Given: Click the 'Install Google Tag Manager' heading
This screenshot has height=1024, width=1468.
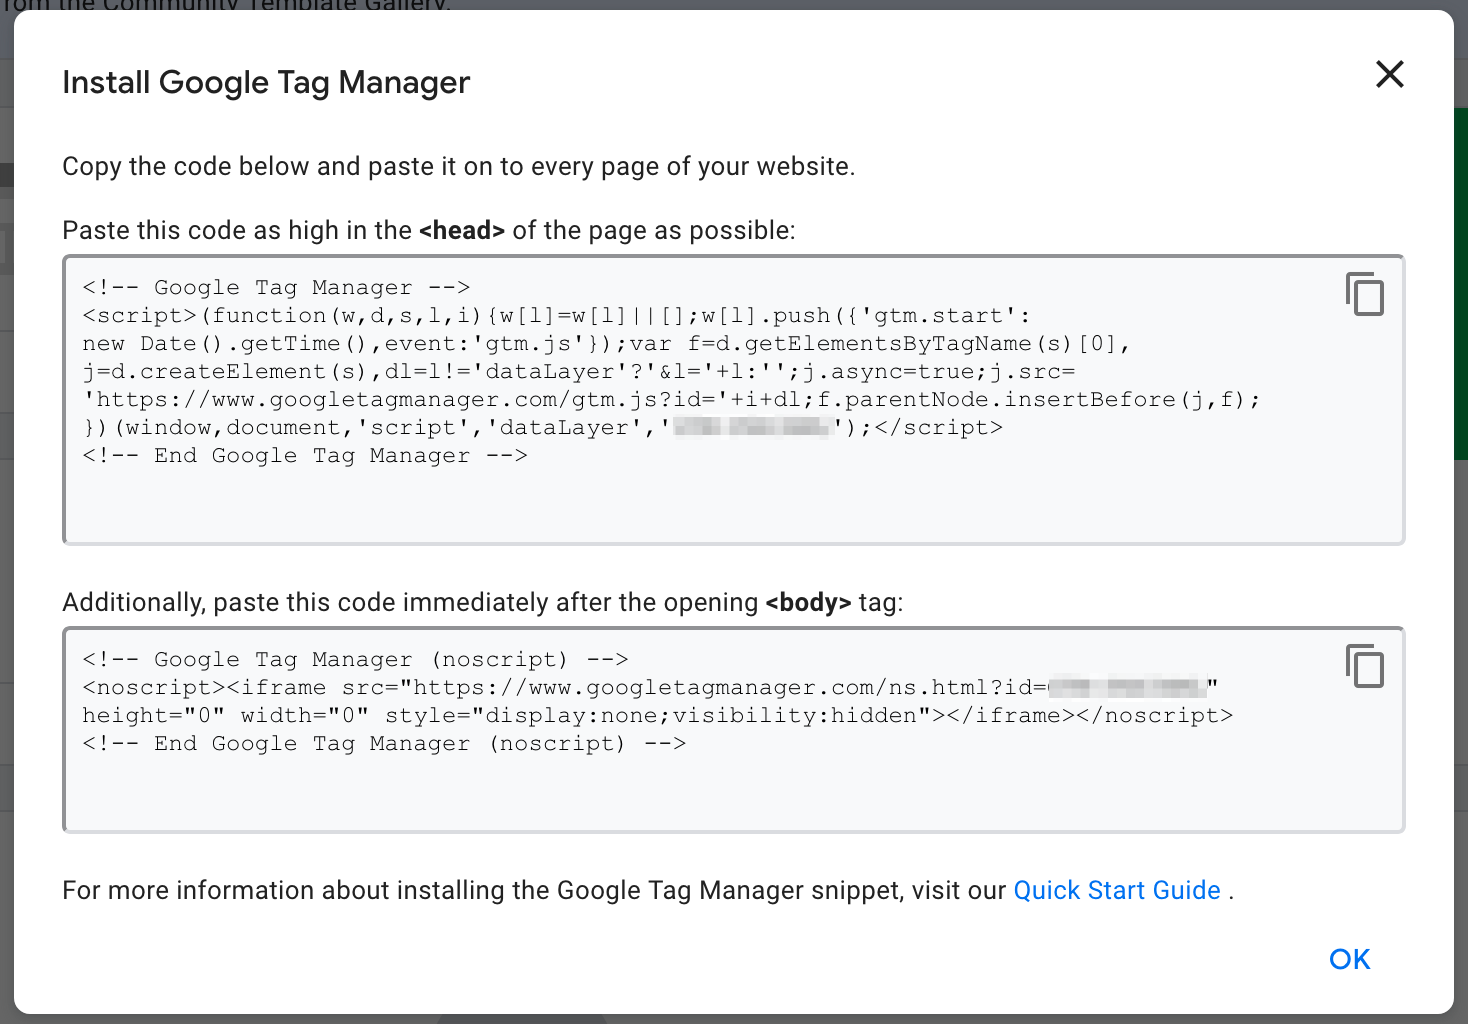Looking at the screenshot, I should click(266, 82).
